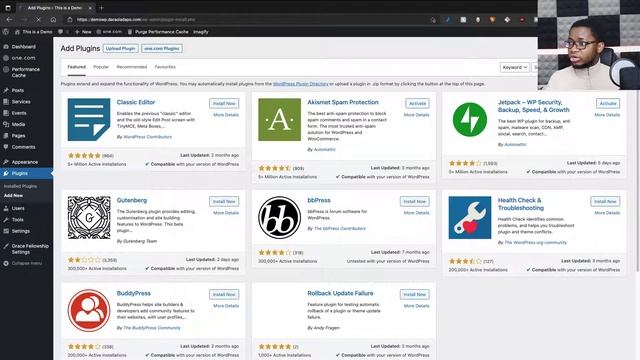Open Performance Cache in sidebar
The width and height of the screenshot is (640, 360).
tap(25, 72)
